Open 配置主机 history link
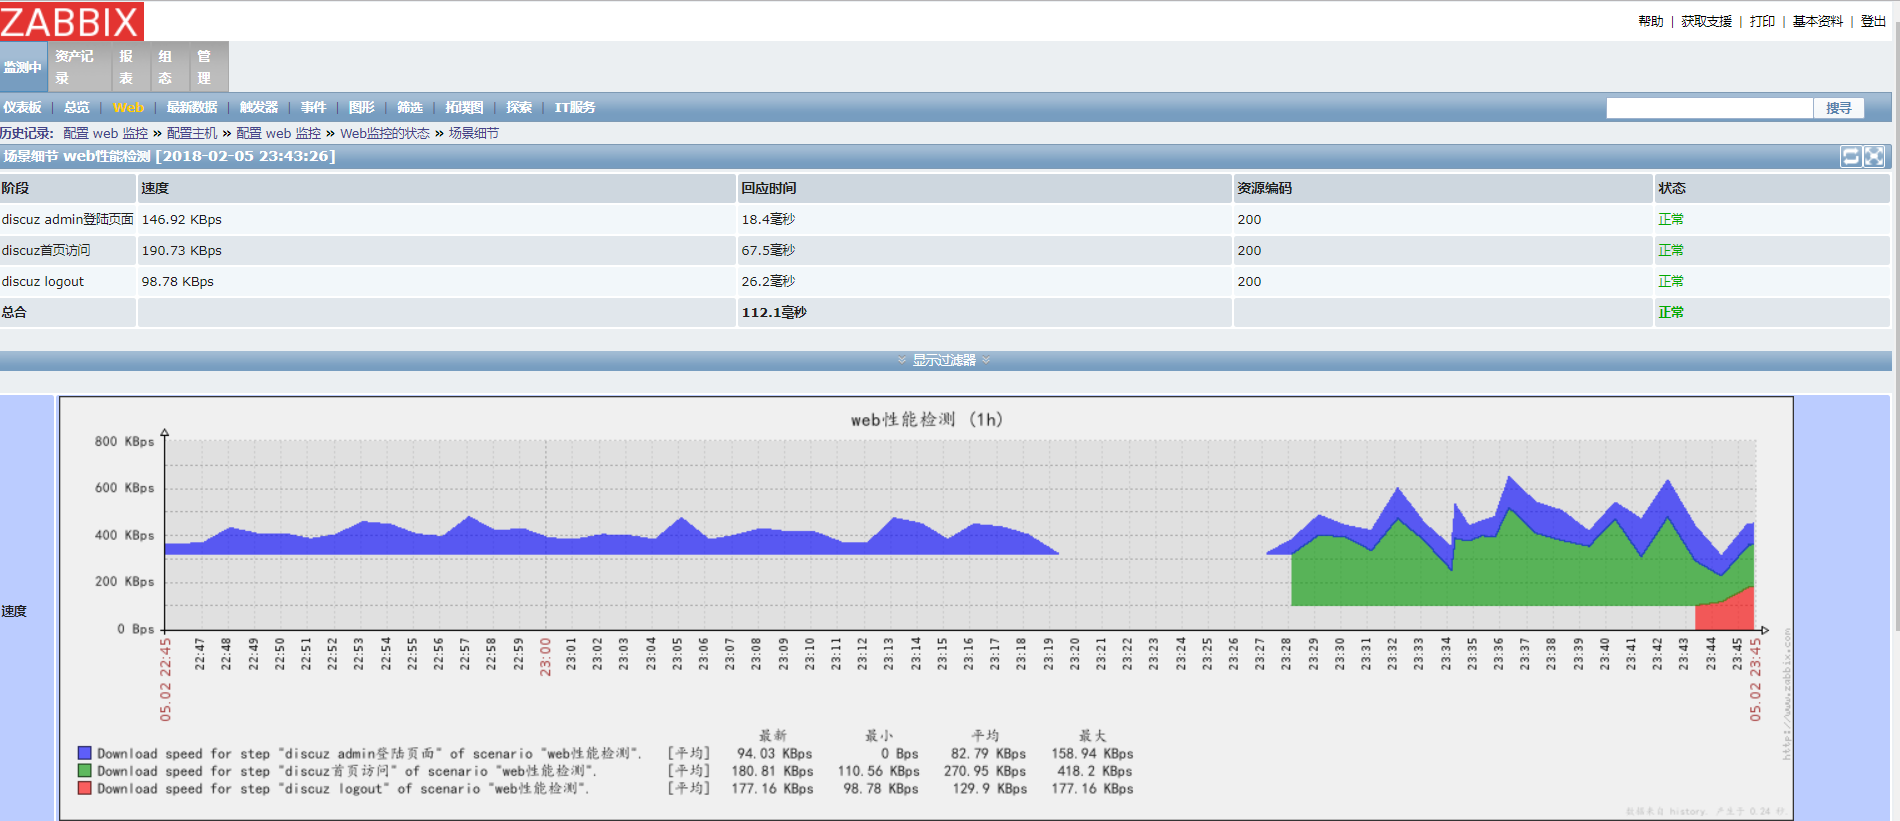Image resolution: width=1900 pixels, height=821 pixels. (192, 133)
